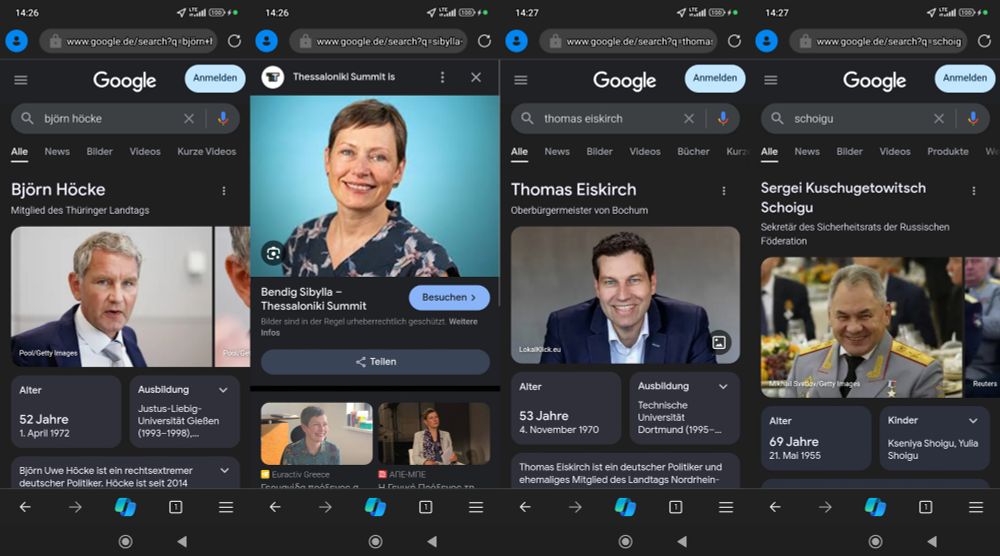1000x556 pixels.
Task: Tap Teilen share button
Action: click(x=376, y=362)
